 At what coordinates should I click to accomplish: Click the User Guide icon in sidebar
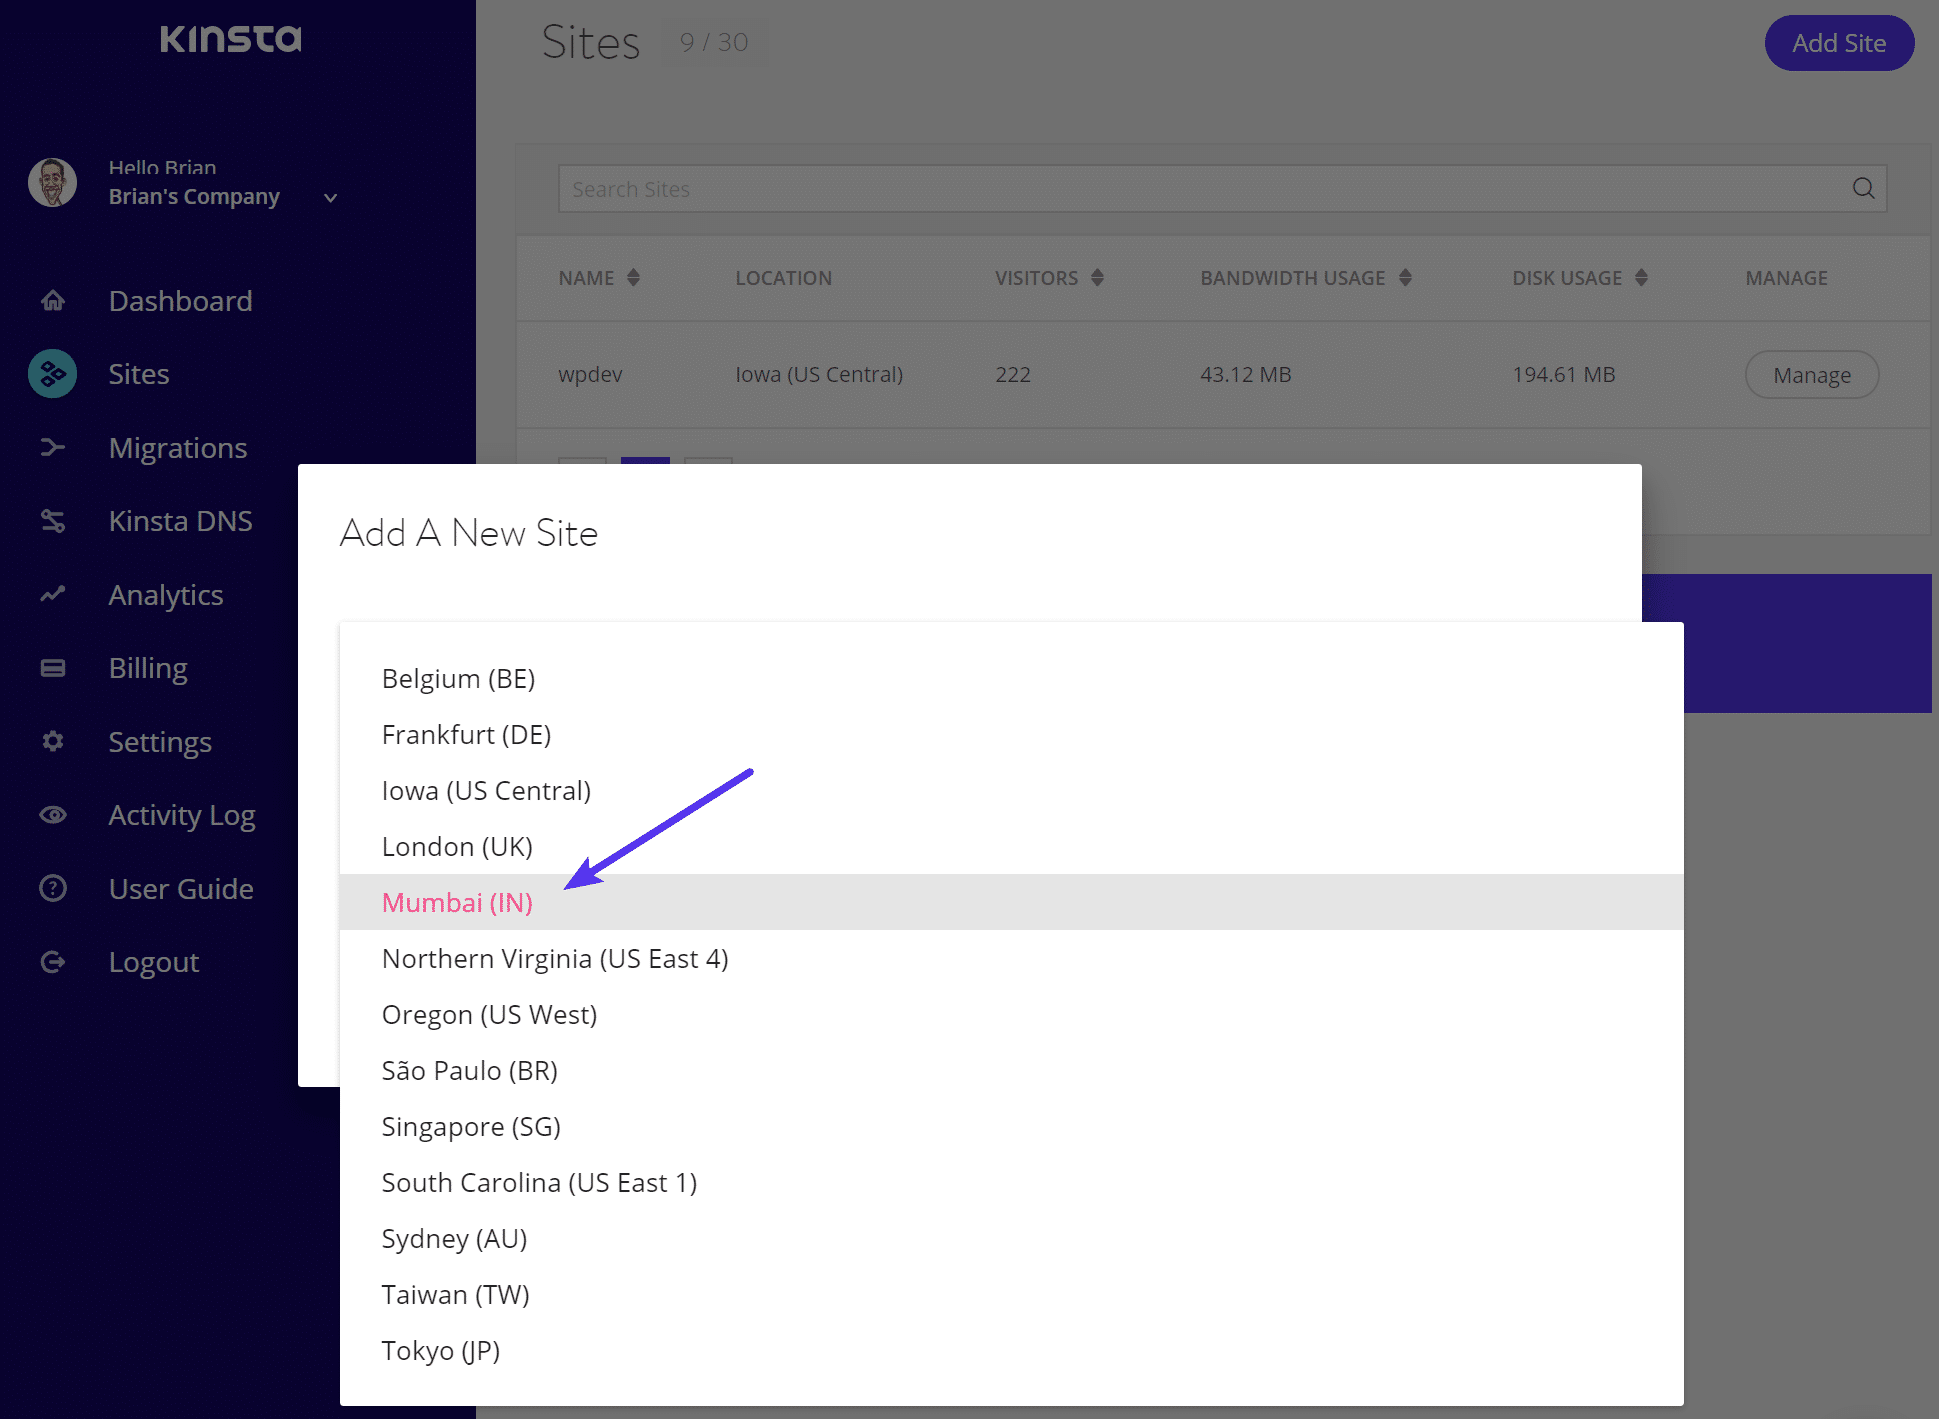[x=53, y=888]
